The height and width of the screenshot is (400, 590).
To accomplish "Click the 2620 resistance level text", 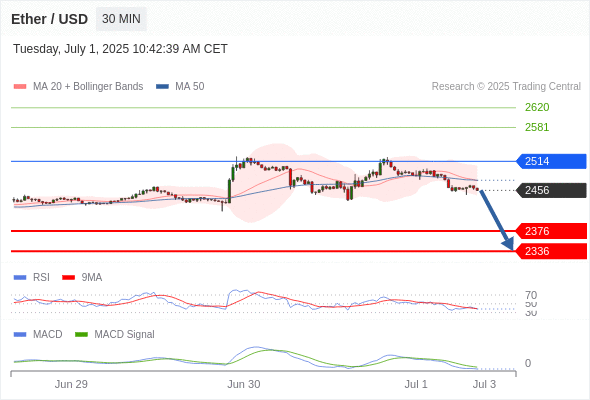I will click(537, 107).
